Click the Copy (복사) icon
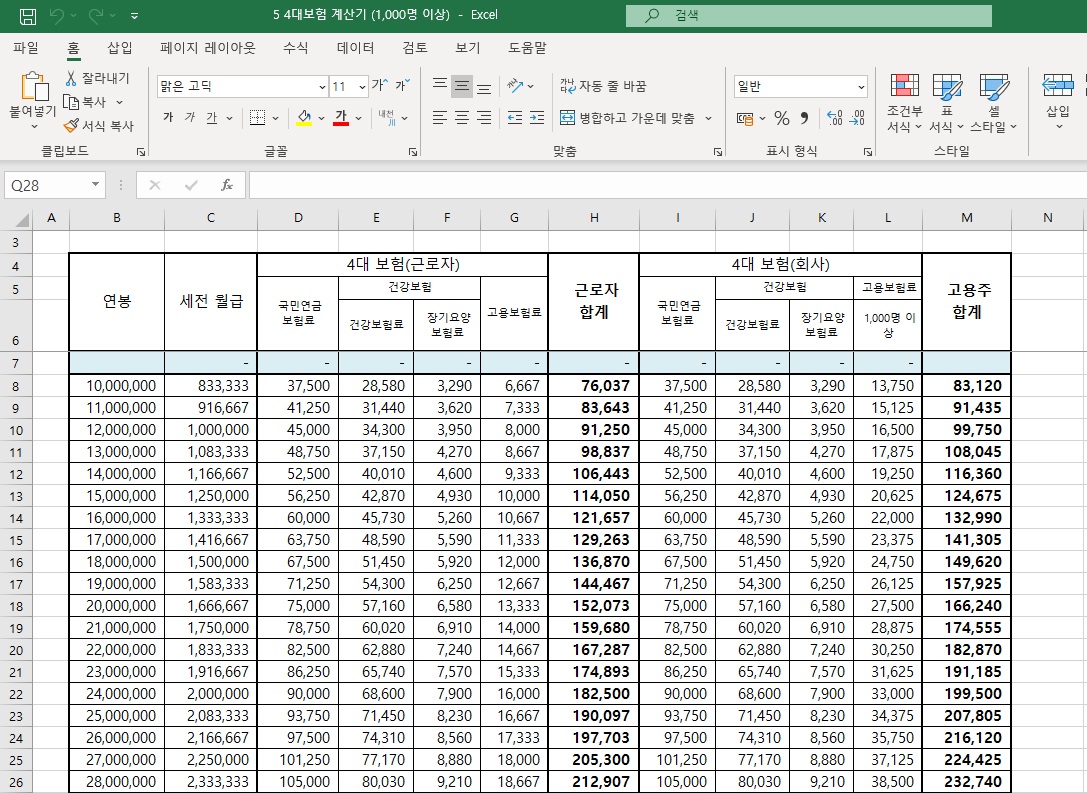Screen dimensions: 1087x793 coord(71,102)
